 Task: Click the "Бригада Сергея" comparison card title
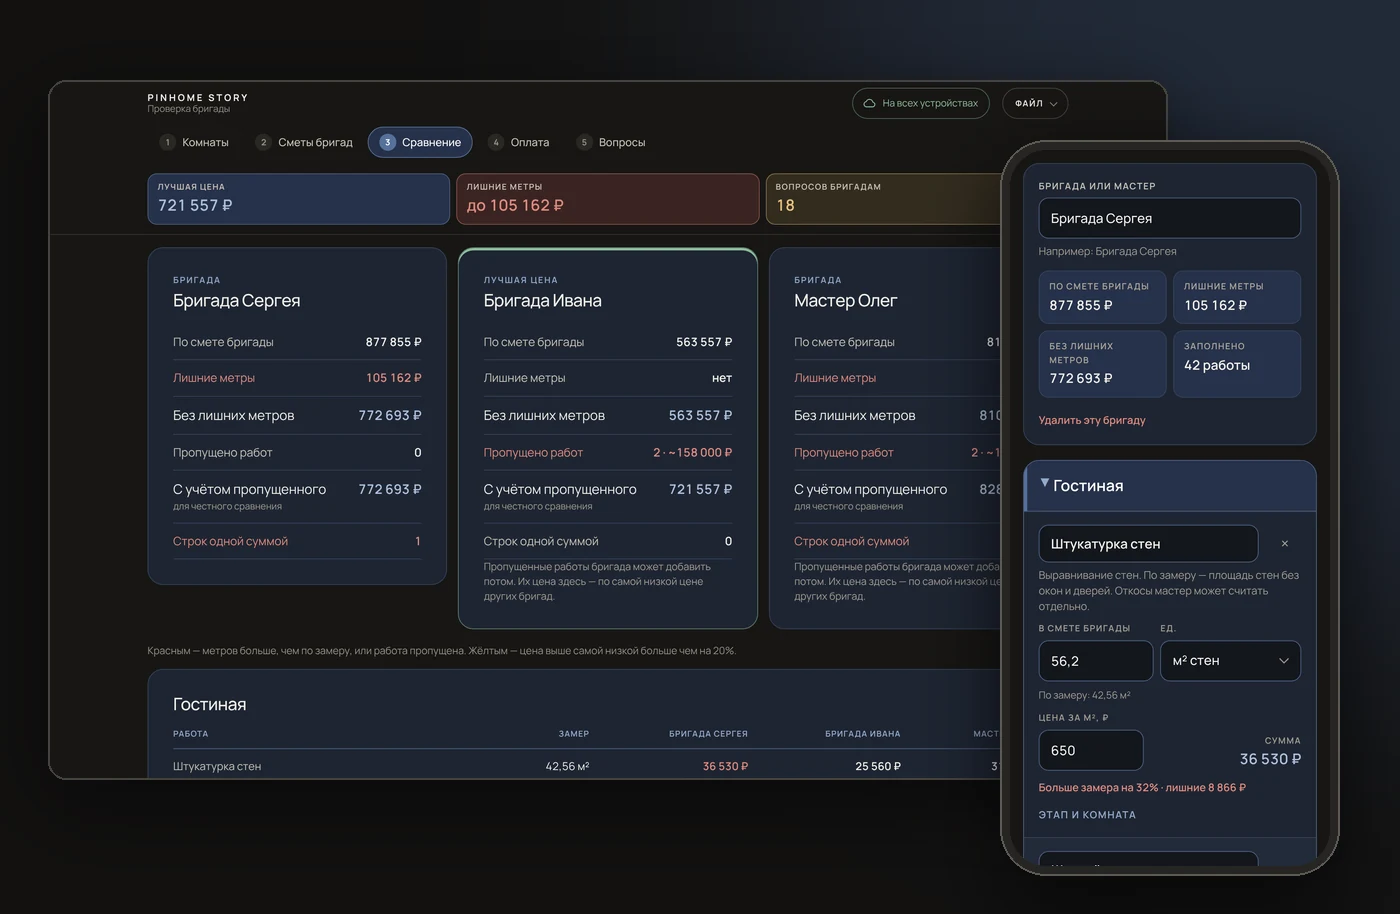point(236,301)
